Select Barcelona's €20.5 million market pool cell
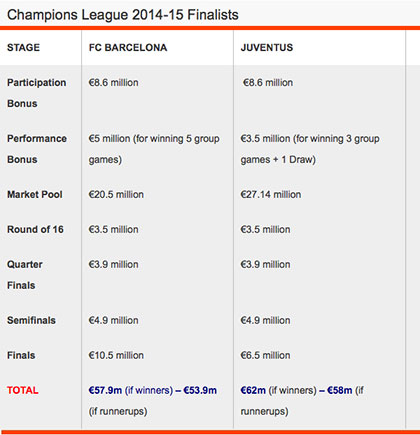 pos(116,194)
